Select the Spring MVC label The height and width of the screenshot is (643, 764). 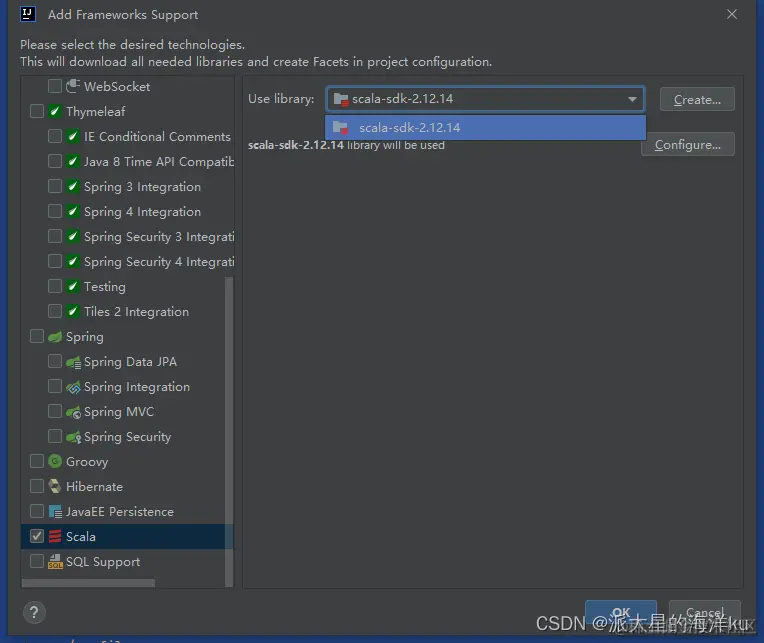(119, 412)
